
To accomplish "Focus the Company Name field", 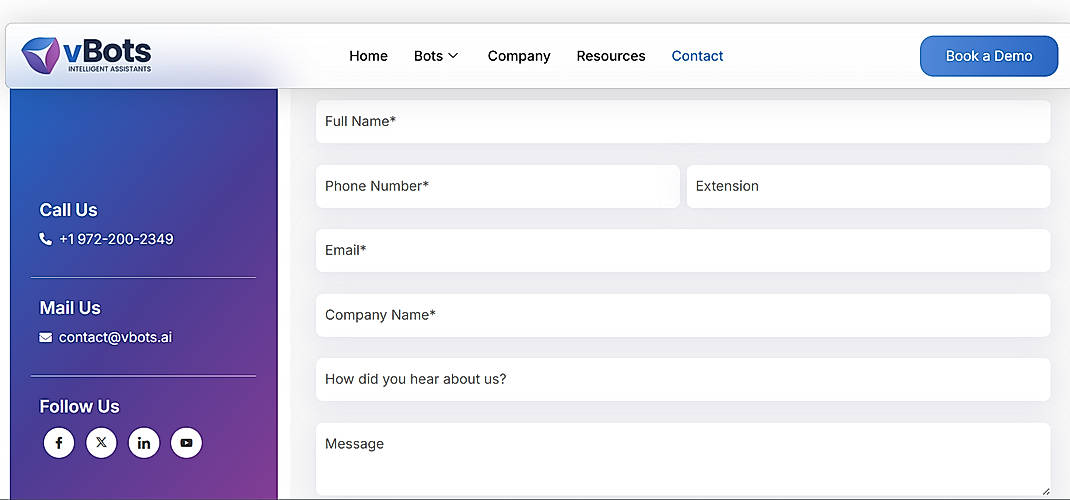I will (682, 315).
